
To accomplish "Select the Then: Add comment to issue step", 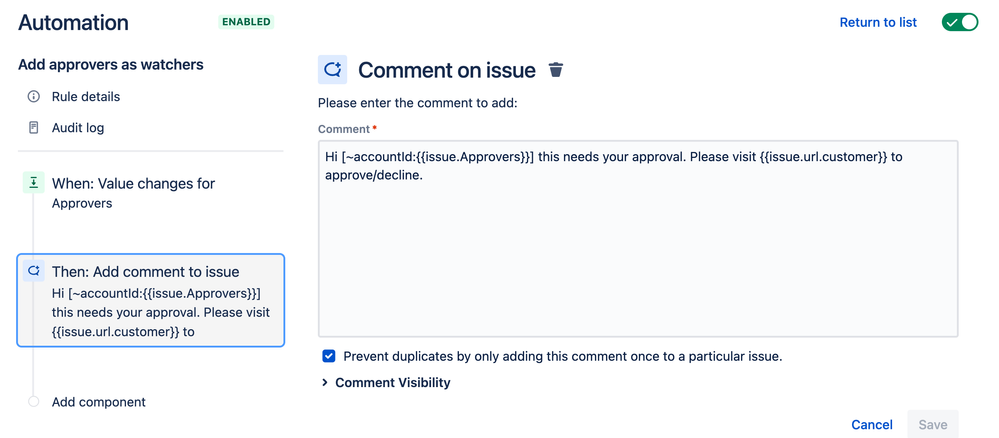I will pos(150,300).
